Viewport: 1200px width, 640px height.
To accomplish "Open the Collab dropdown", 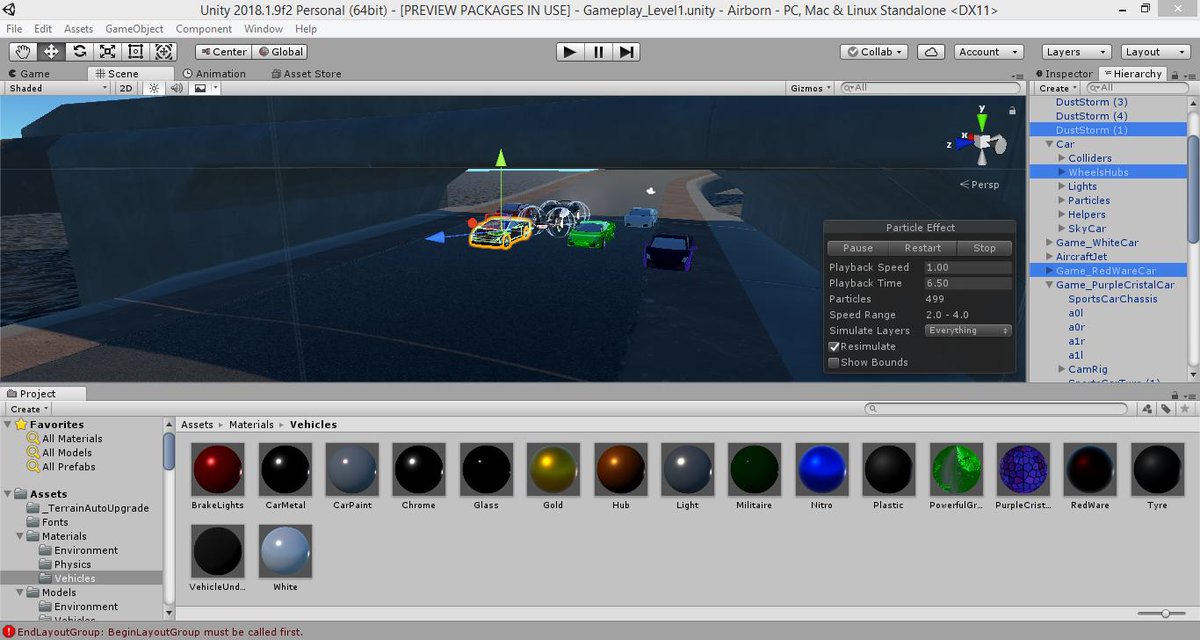I will click(875, 52).
